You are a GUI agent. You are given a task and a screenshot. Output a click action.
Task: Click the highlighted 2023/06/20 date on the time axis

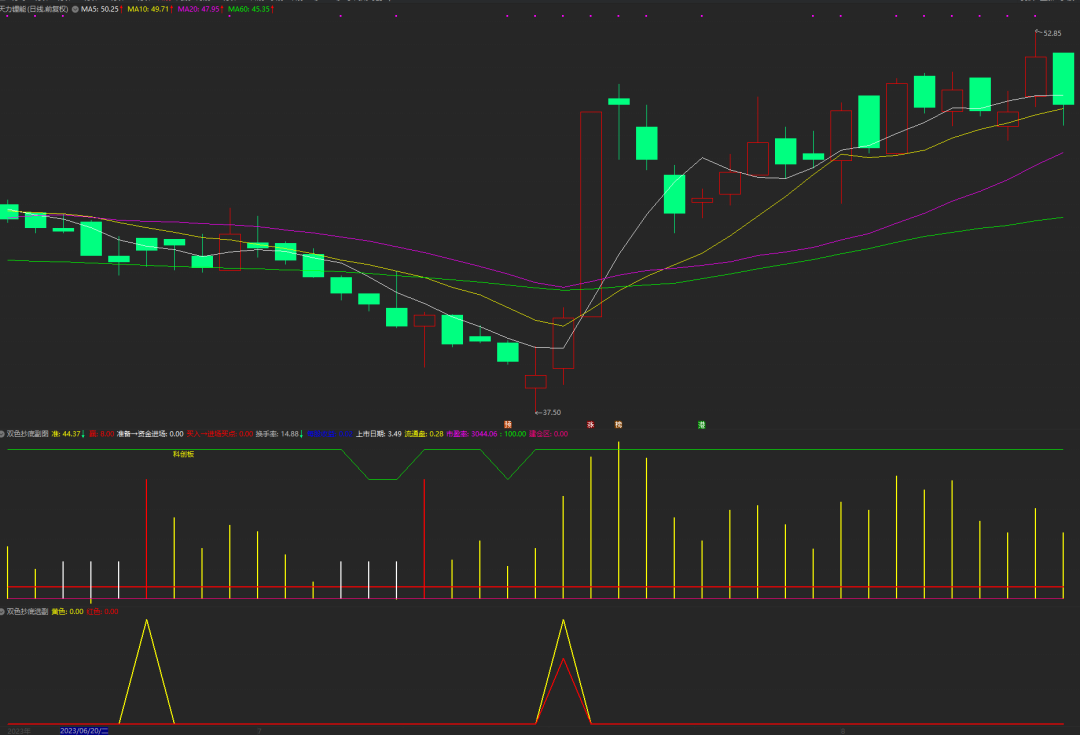coord(84,730)
